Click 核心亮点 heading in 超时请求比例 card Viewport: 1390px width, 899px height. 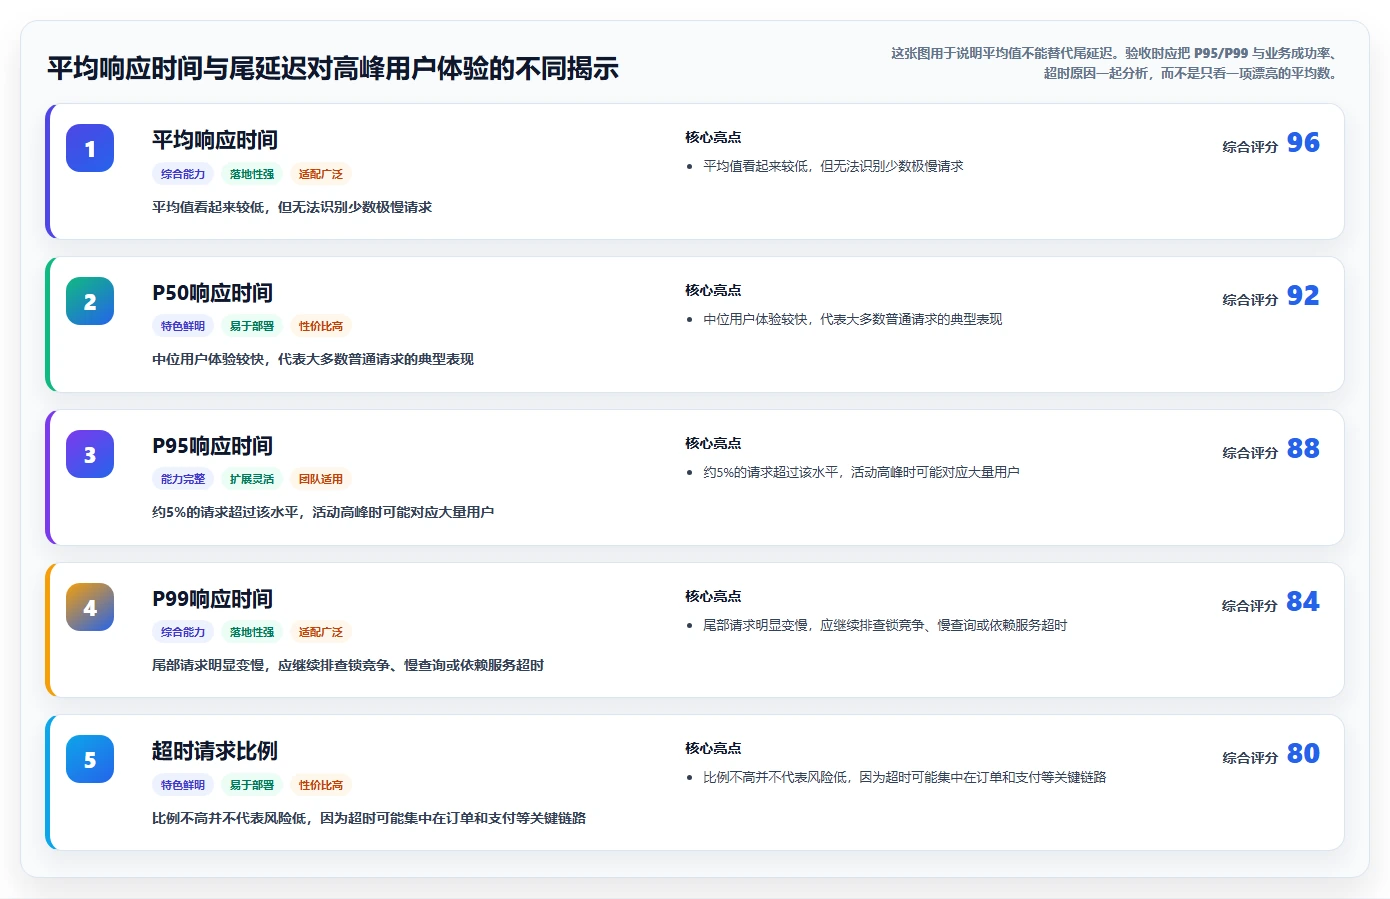(x=713, y=749)
